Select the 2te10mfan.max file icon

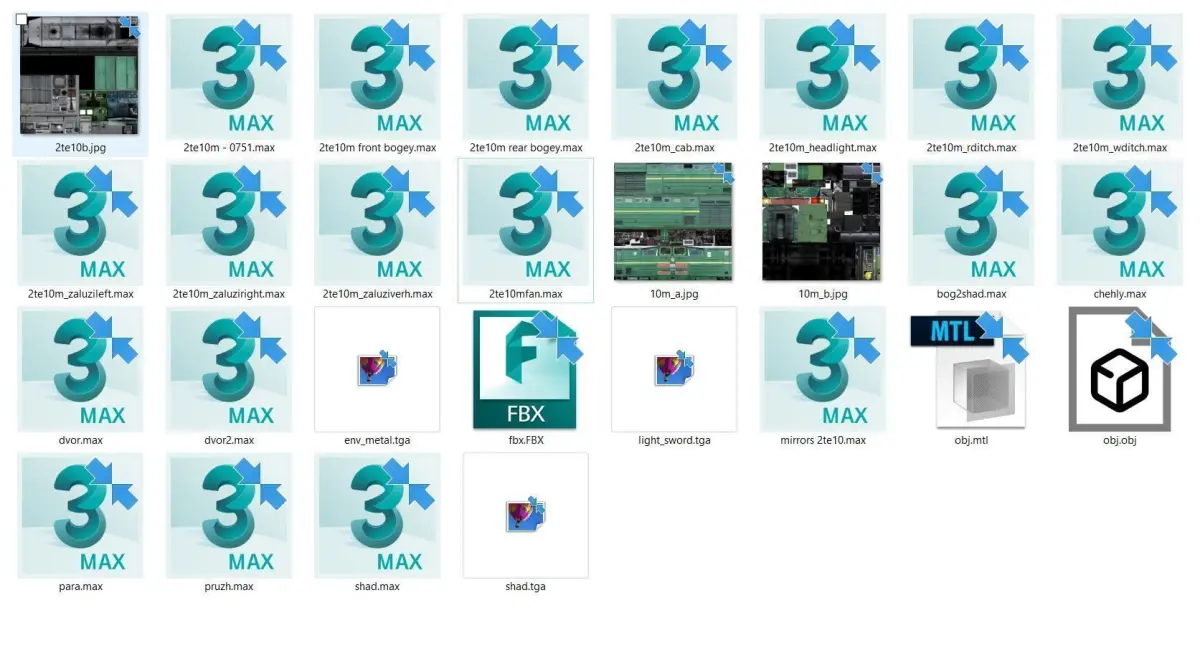(x=526, y=223)
